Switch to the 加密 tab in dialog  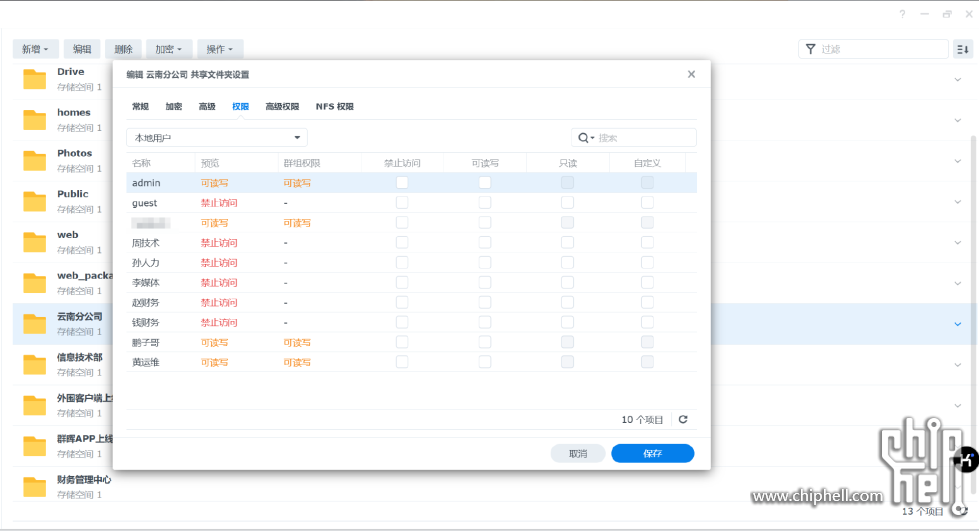tap(174, 107)
